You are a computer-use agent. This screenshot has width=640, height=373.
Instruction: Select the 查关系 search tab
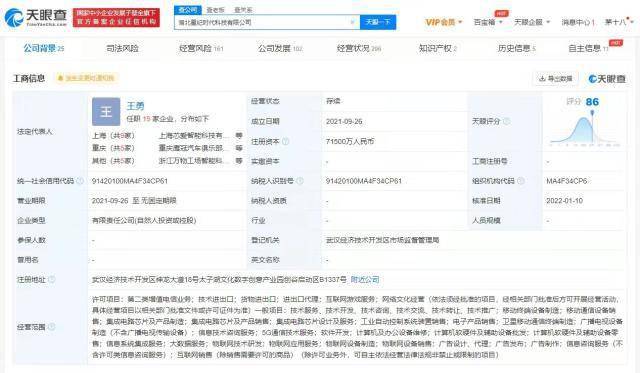243,10
